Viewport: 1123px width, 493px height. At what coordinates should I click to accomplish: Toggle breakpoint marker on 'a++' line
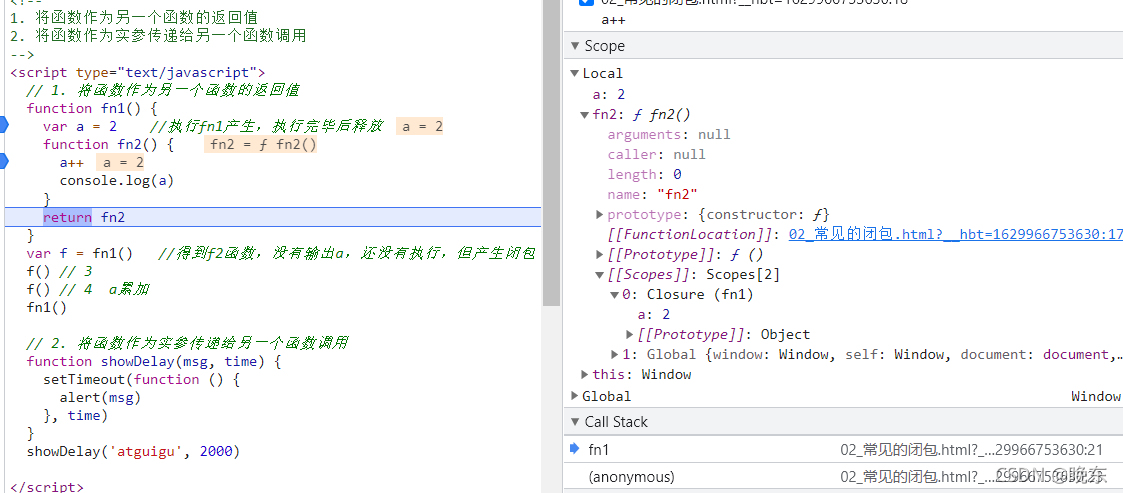pyautogui.click(x=4, y=162)
